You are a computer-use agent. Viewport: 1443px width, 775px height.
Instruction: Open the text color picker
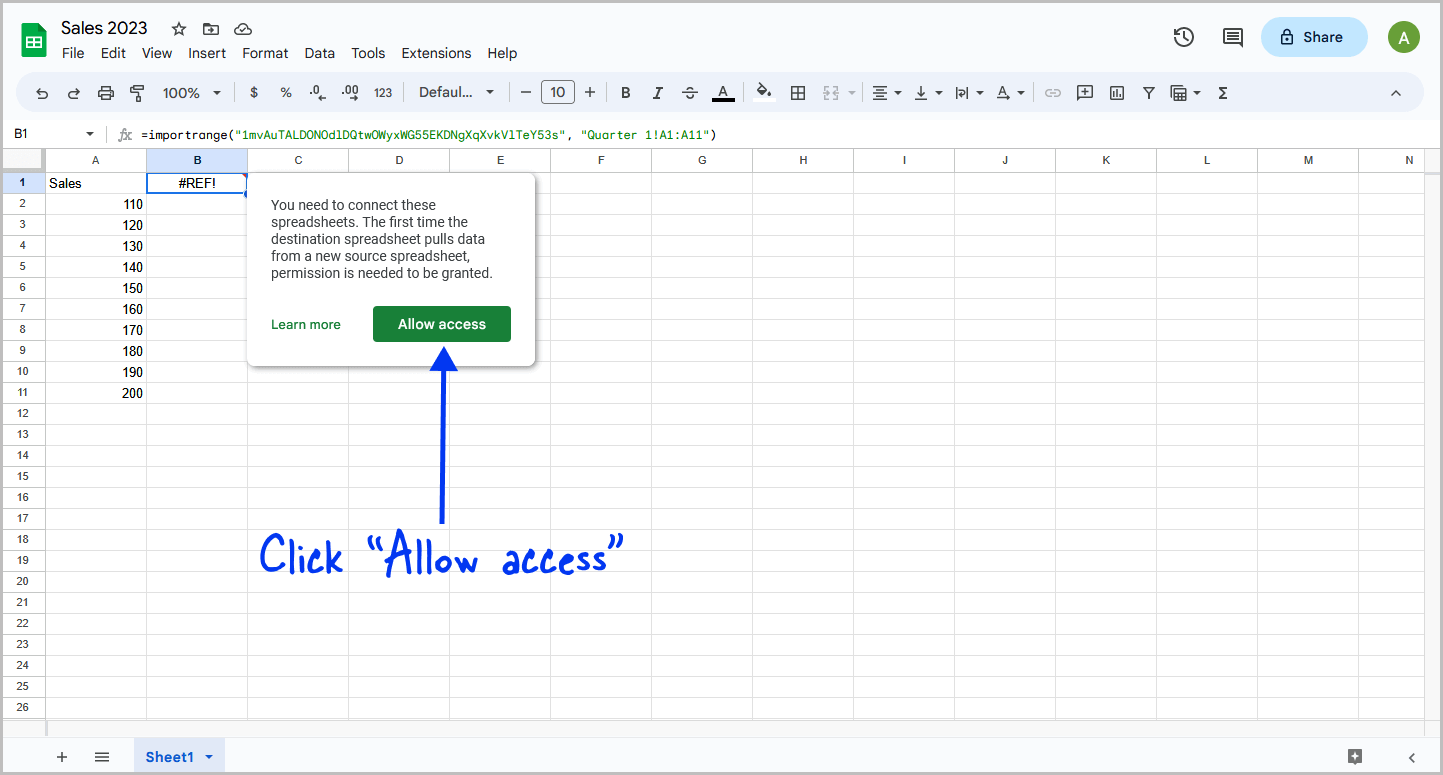723,92
